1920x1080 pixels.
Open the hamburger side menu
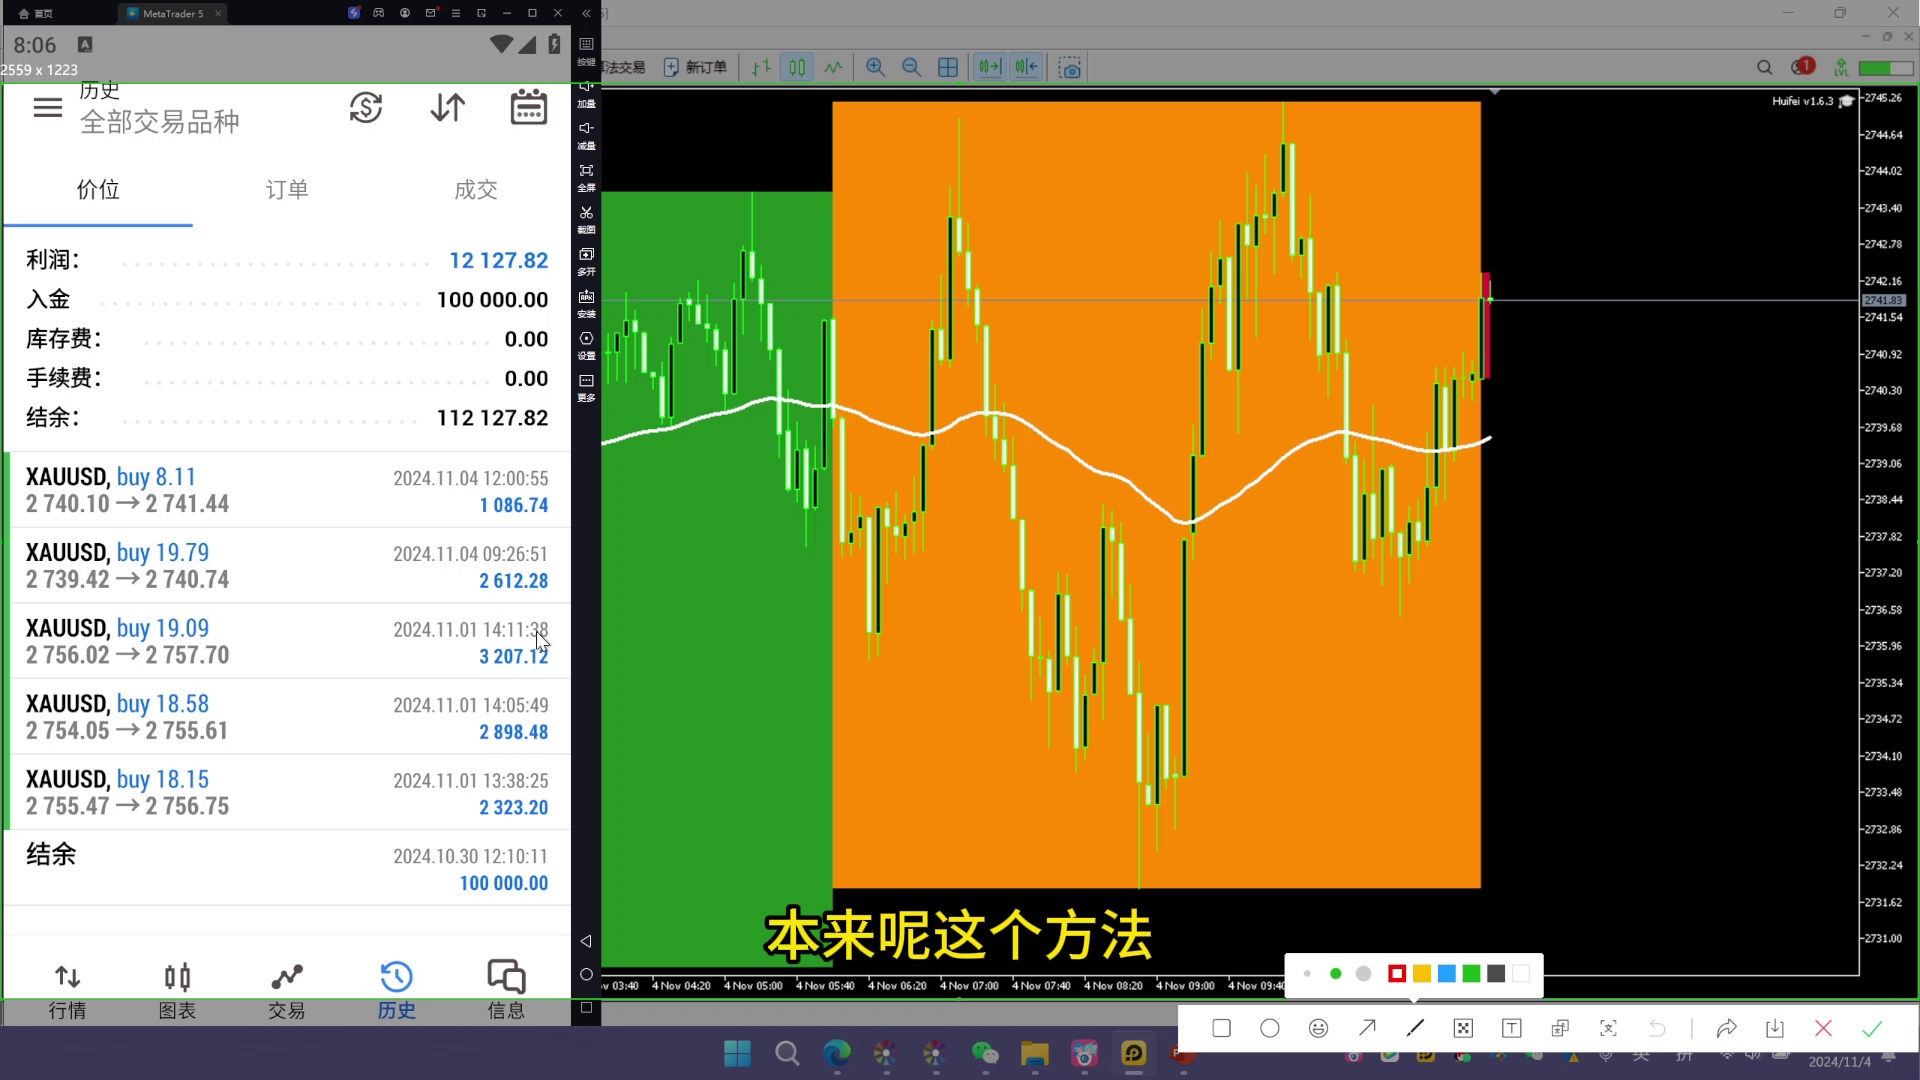pos(47,108)
